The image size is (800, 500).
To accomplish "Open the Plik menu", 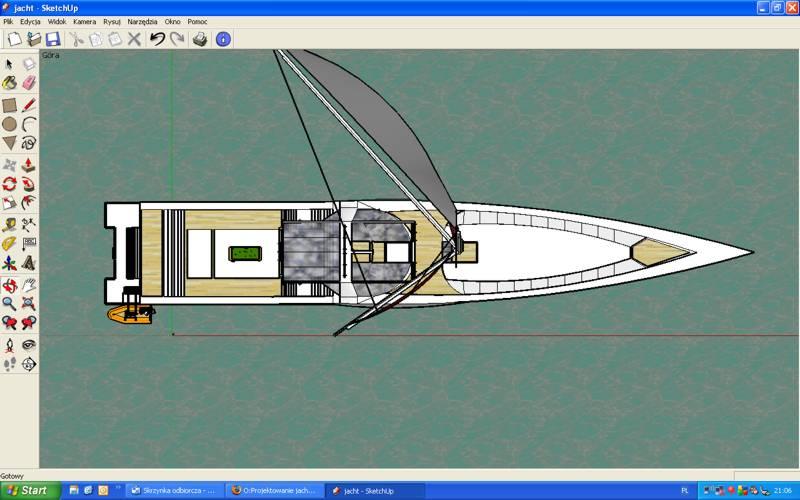I will tap(8, 21).
